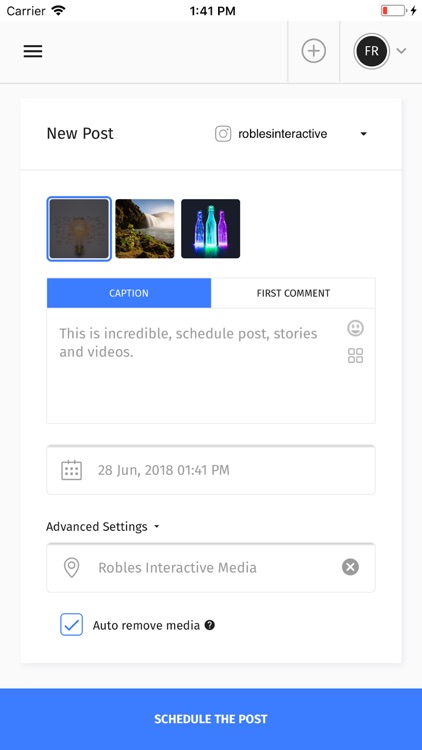Collapse the Advanced Settings section

[102, 527]
